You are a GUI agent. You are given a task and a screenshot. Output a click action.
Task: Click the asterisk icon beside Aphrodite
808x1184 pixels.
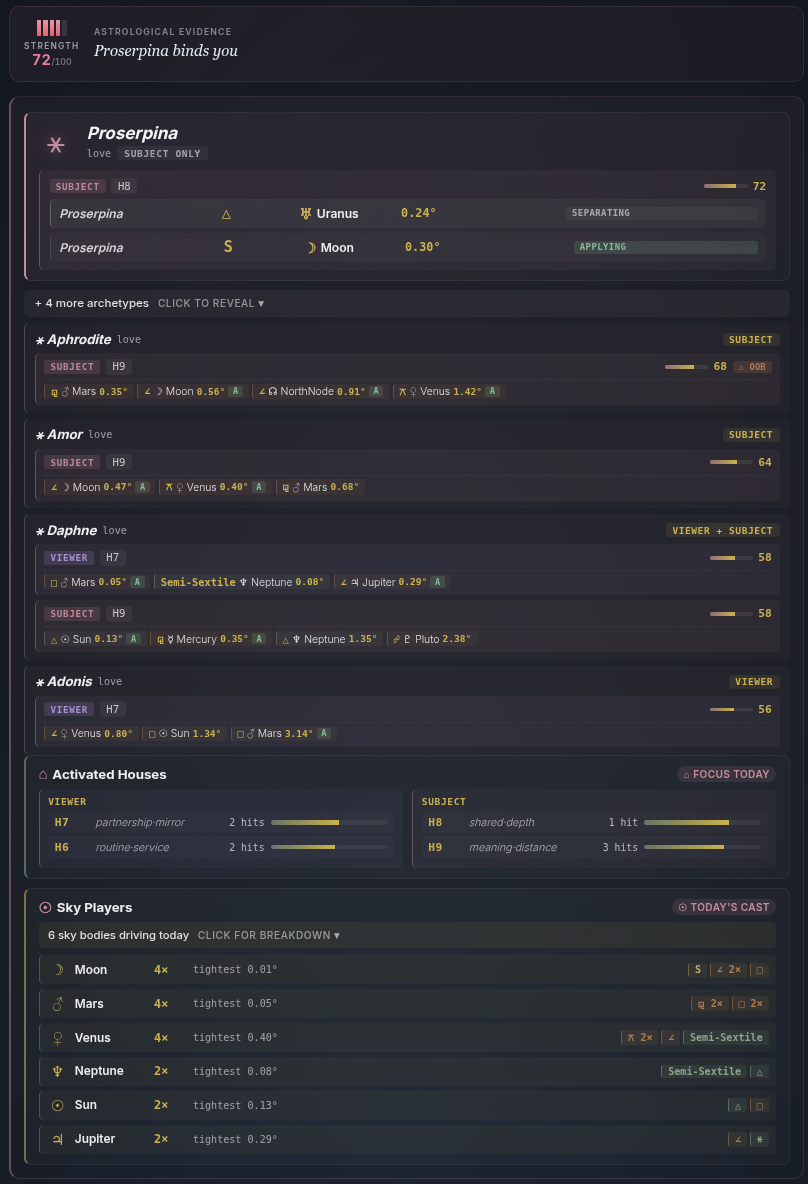click(x=40, y=341)
